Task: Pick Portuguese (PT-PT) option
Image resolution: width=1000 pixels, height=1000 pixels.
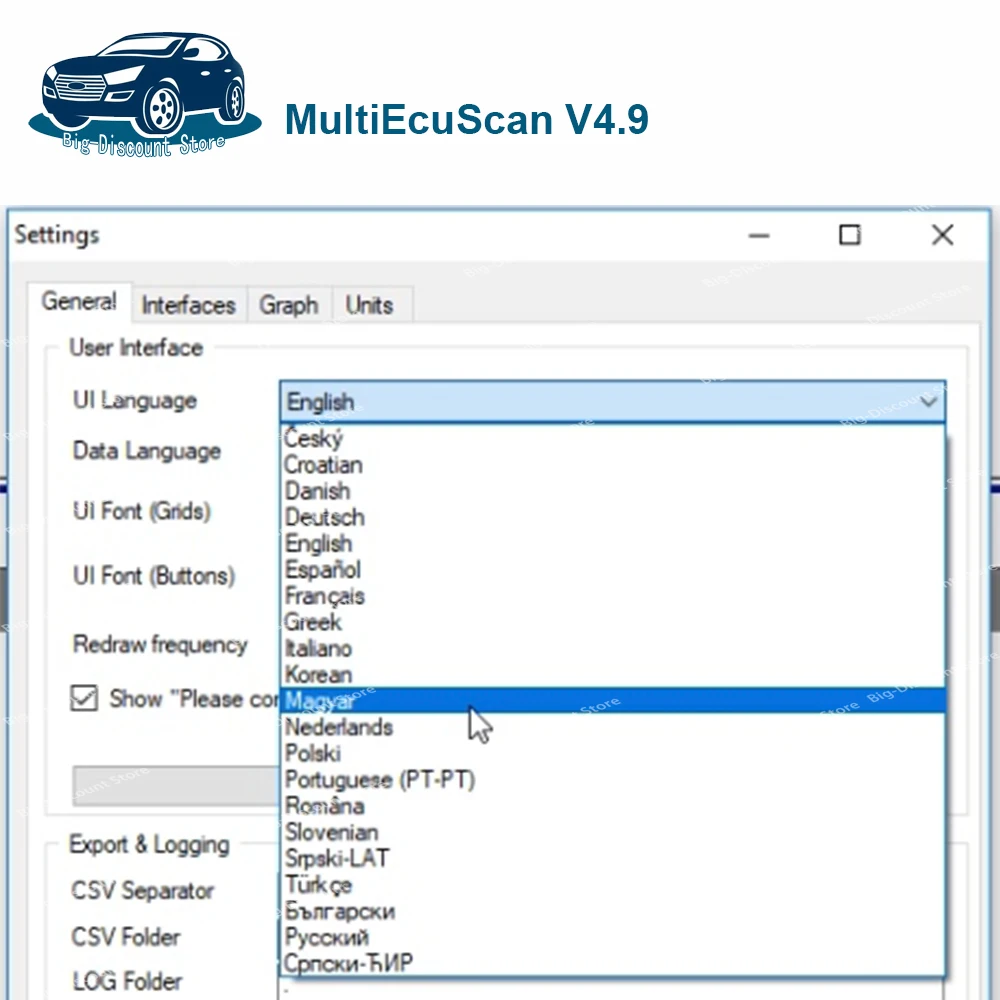Action: click(x=612, y=779)
